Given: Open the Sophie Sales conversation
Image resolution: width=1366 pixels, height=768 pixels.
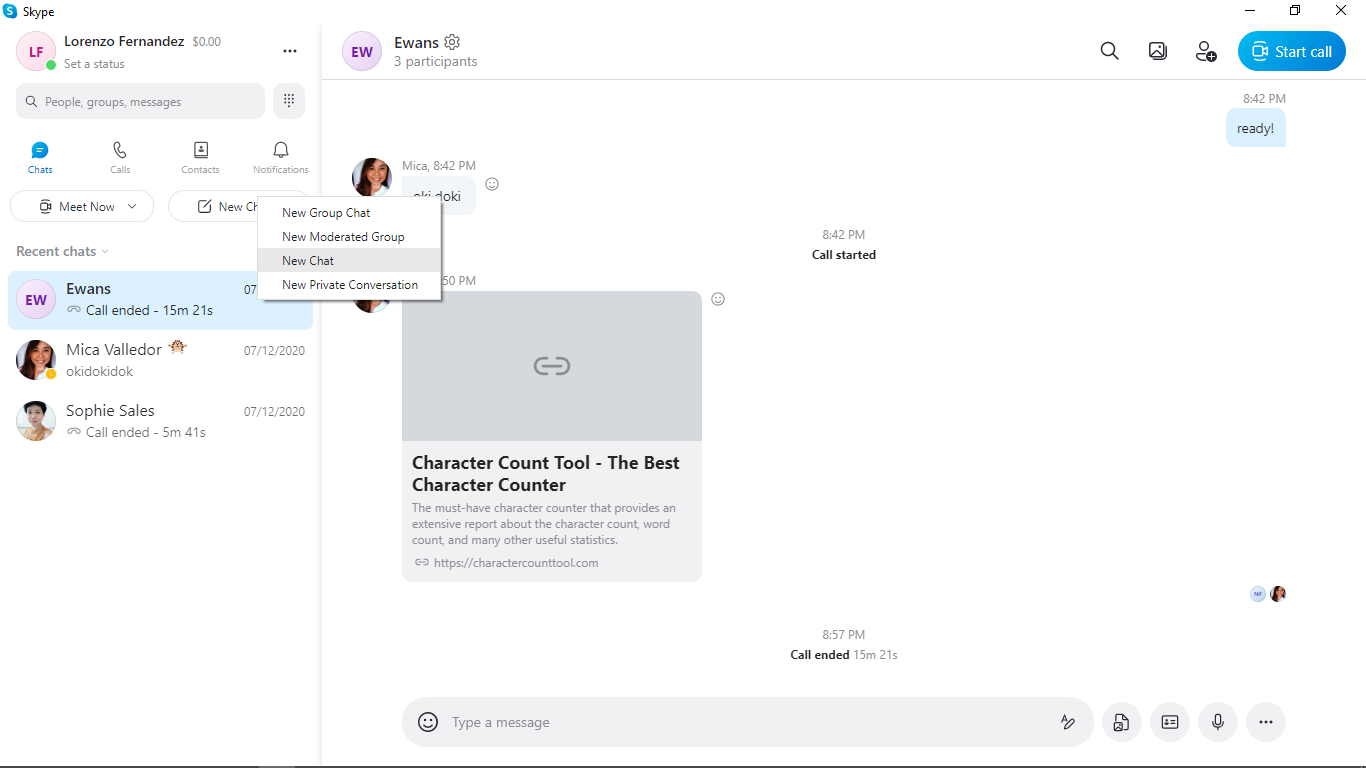Looking at the screenshot, I should pyautogui.click(x=160, y=421).
